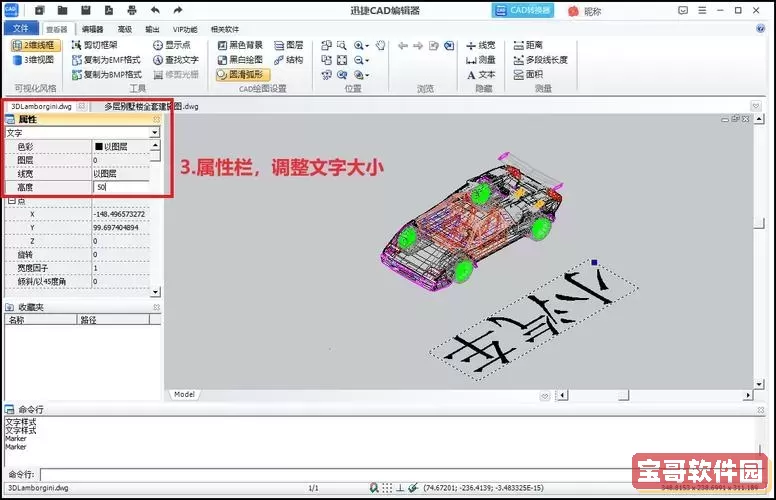Click properties list scroll-down arrow

pyautogui.click(x=155, y=292)
